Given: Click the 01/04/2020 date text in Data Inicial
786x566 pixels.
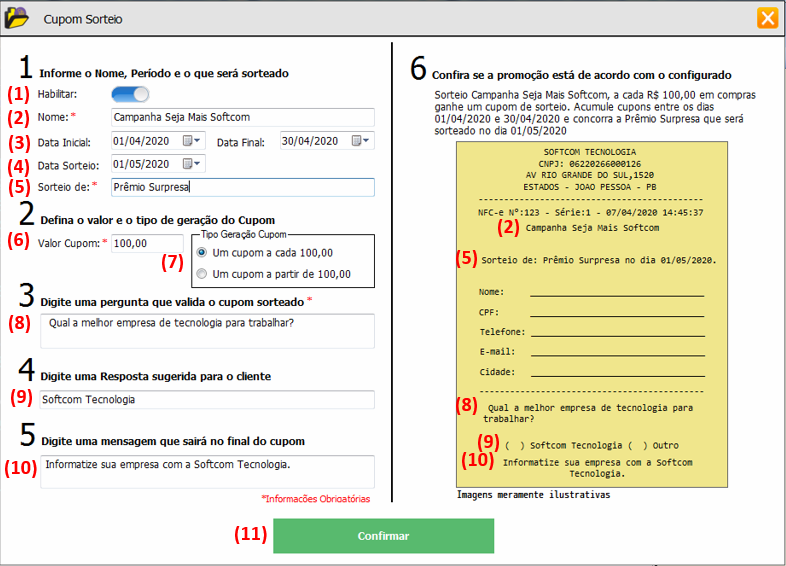Looking at the screenshot, I should click(144, 141).
